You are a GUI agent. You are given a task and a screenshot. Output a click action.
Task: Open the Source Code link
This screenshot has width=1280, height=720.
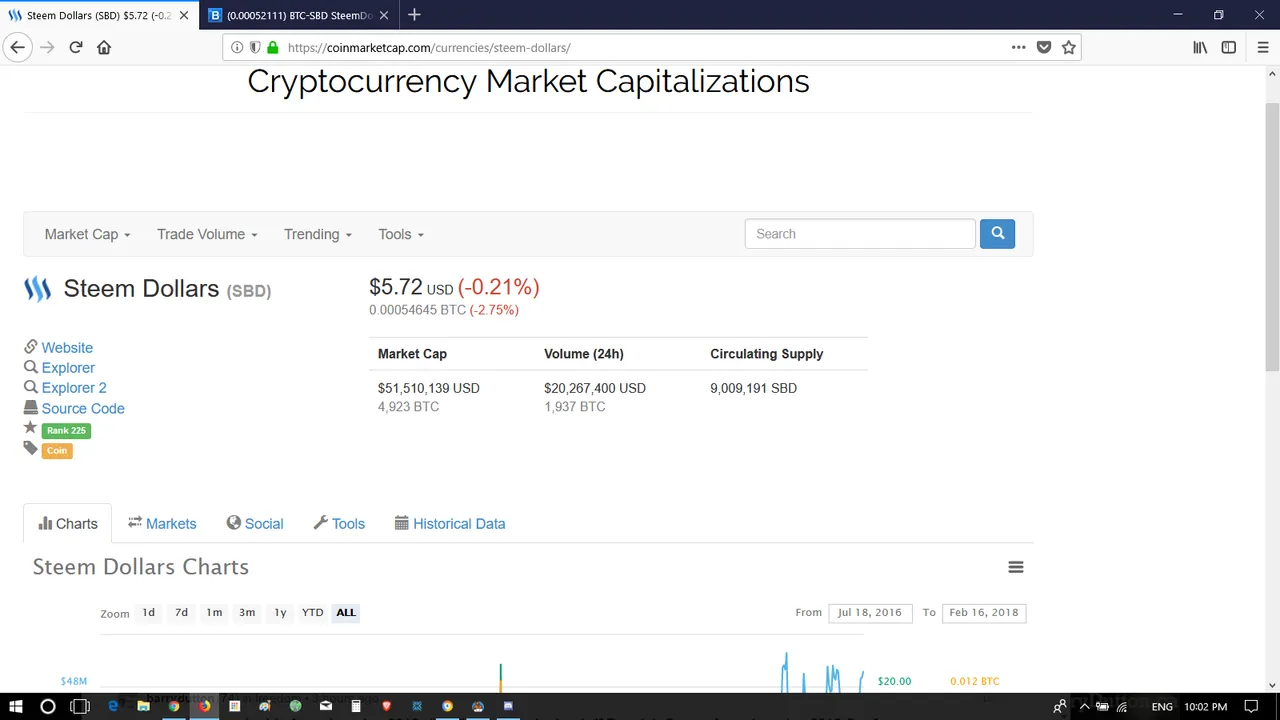pyautogui.click(x=83, y=408)
